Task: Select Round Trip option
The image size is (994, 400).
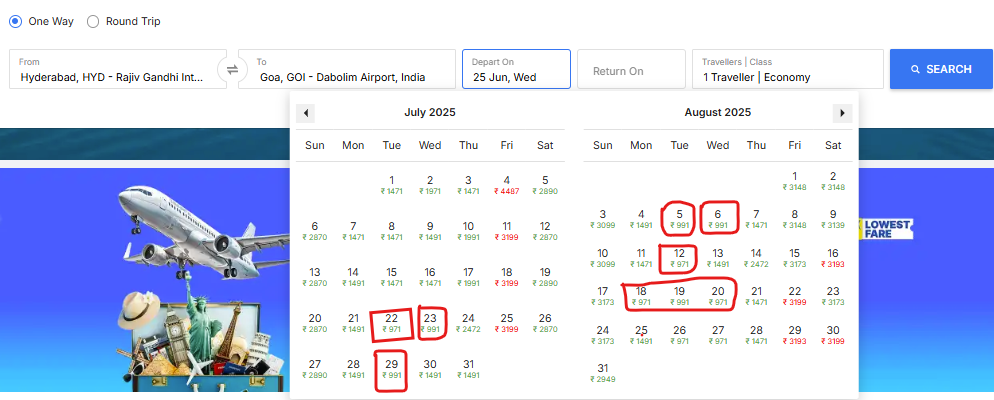Action: tap(124, 22)
